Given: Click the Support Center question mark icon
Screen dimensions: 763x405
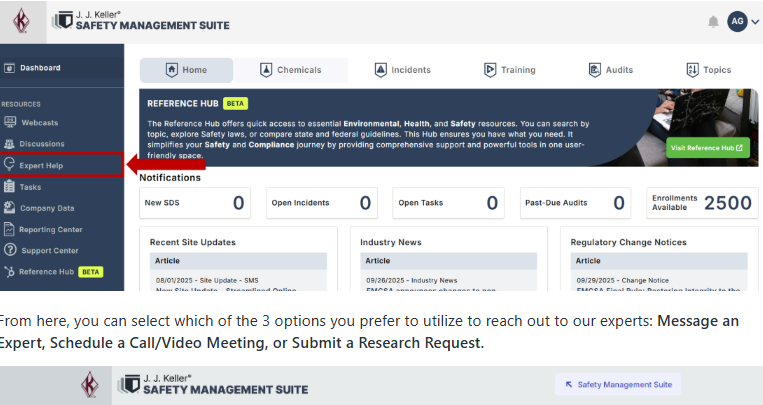Looking at the screenshot, I should point(10,250).
